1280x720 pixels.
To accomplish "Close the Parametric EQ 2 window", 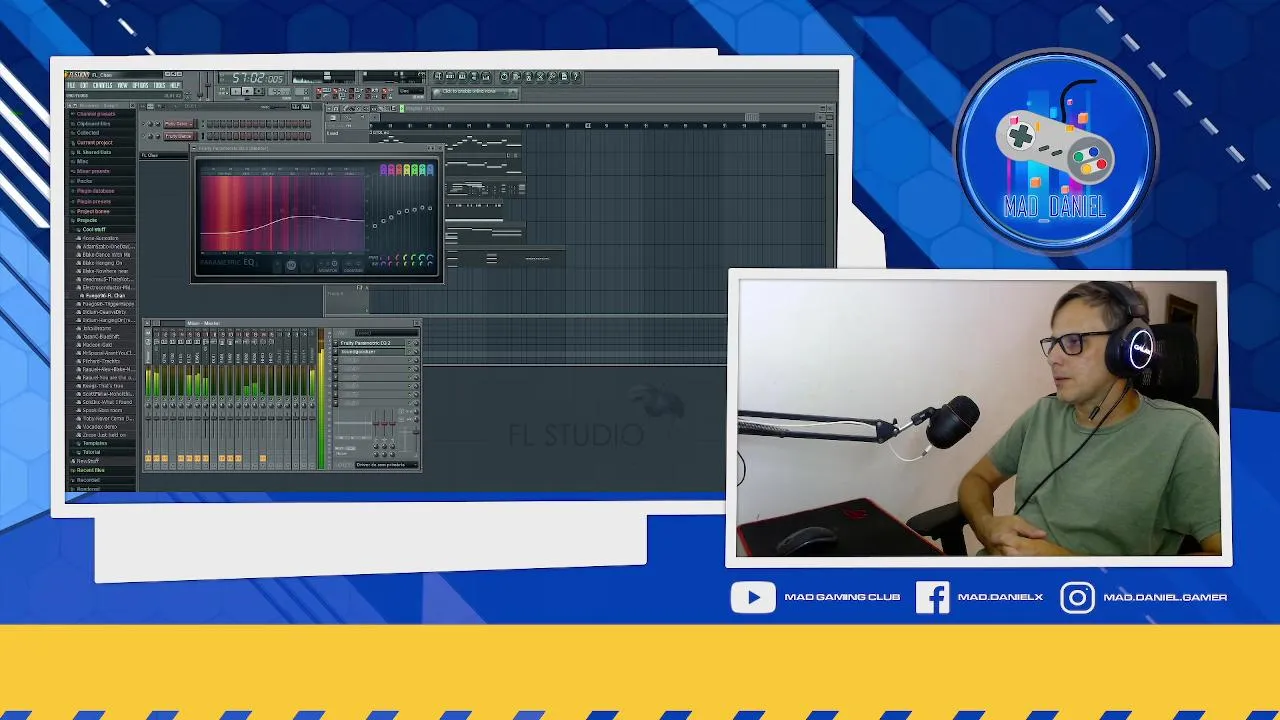I will click(440, 148).
